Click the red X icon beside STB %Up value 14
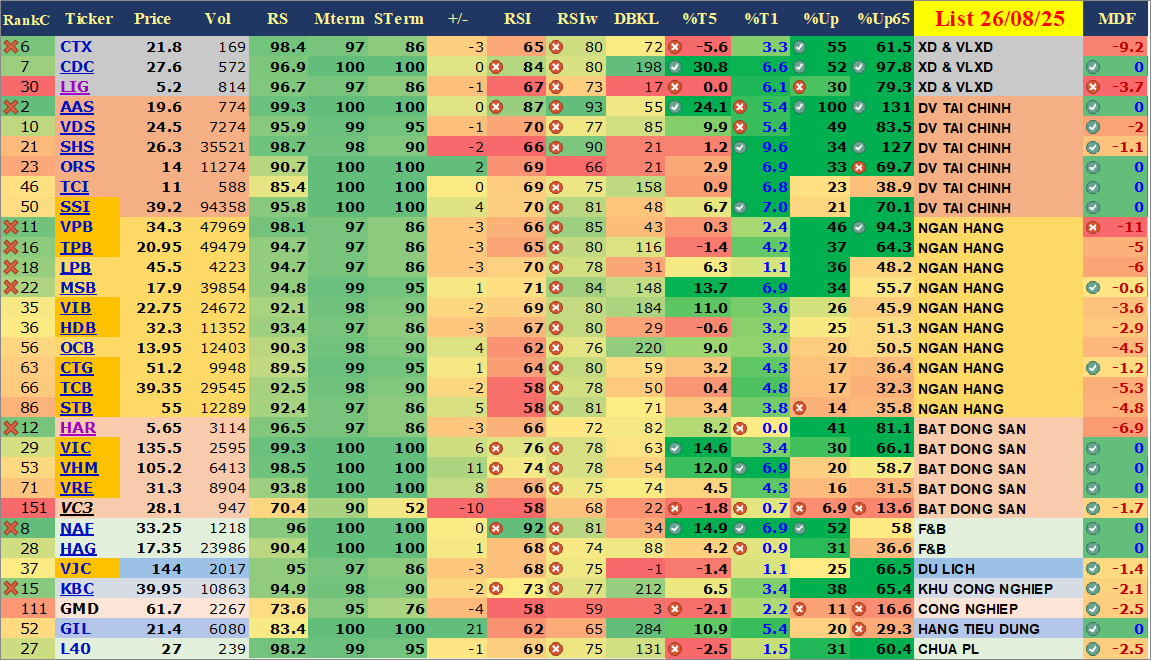Screen dimensions: 1151x660 tap(799, 408)
